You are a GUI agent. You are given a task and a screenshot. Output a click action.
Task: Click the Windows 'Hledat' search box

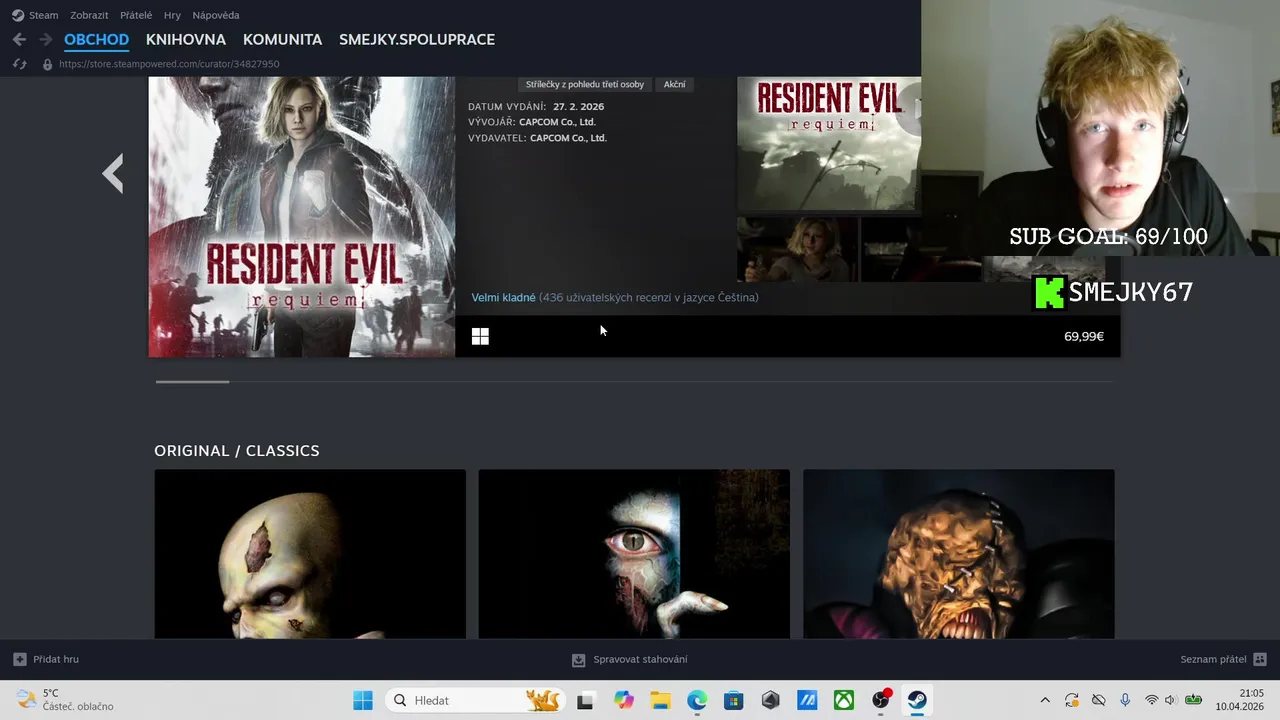(474, 700)
